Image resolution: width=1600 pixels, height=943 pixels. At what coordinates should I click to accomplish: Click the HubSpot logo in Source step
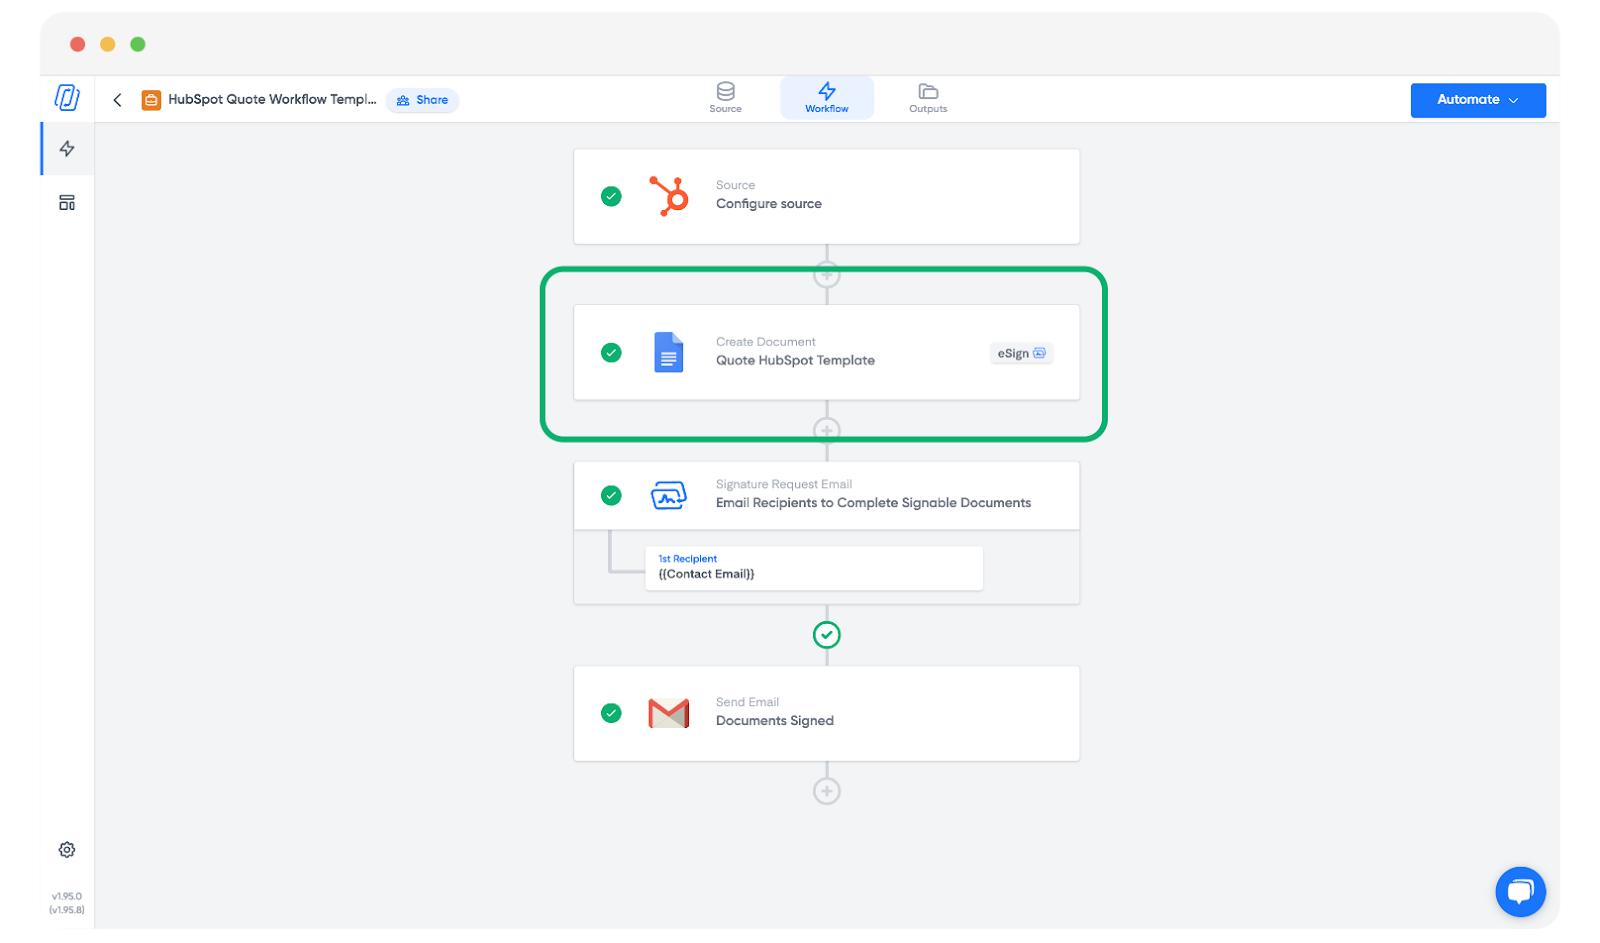(x=669, y=196)
